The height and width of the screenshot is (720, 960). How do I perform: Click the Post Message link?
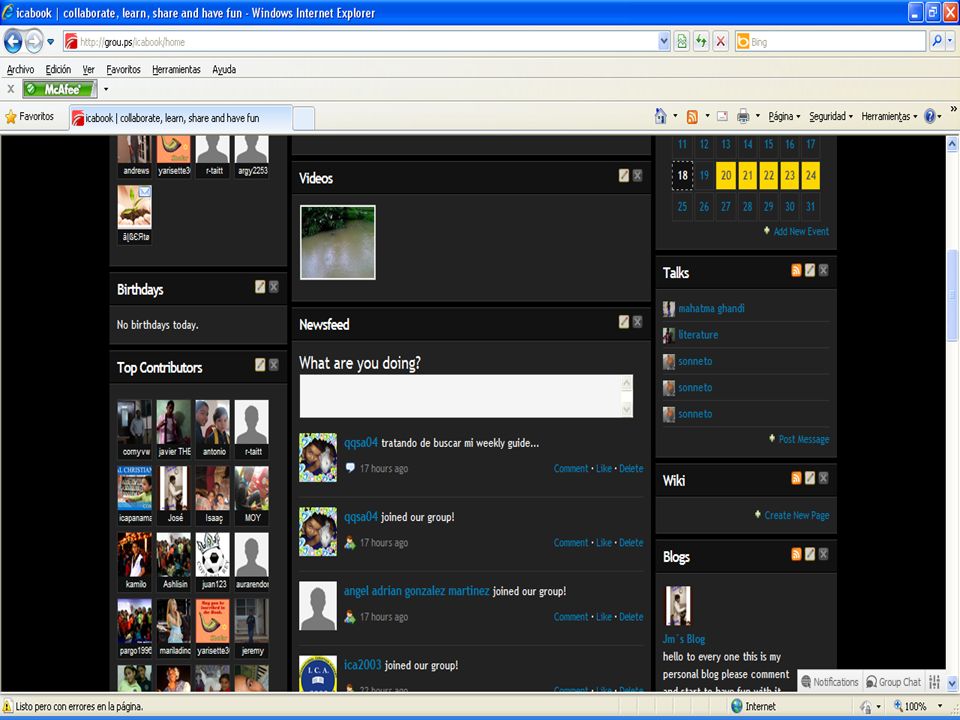[x=804, y=439]
